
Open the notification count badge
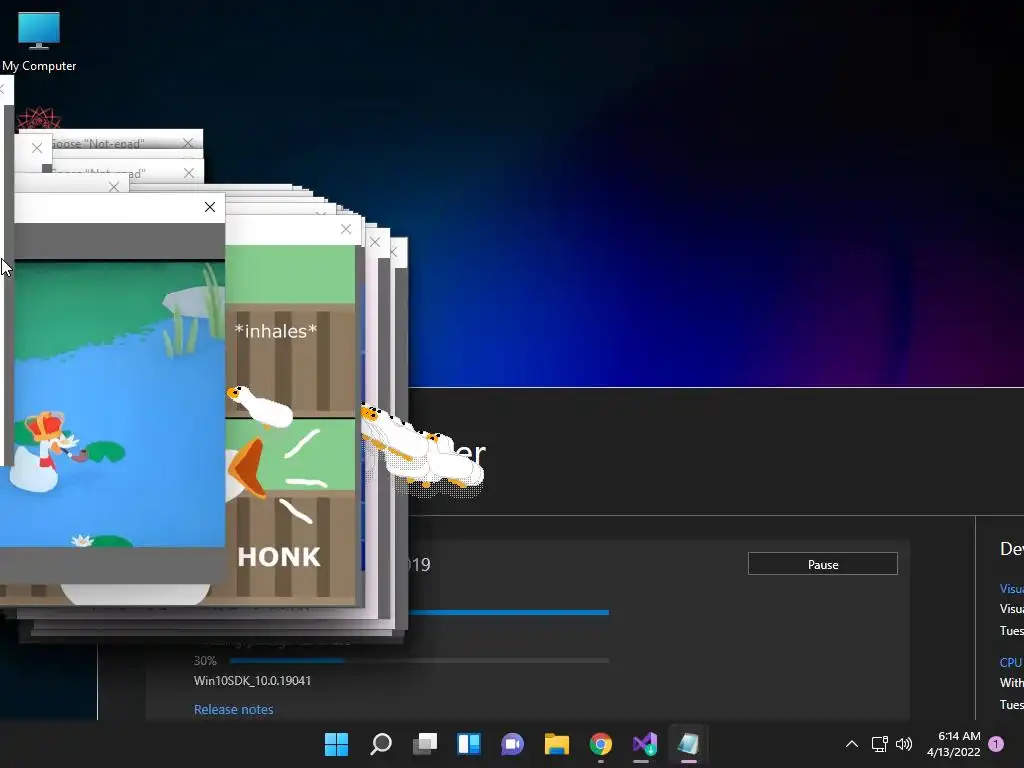(x=996, y=743)
